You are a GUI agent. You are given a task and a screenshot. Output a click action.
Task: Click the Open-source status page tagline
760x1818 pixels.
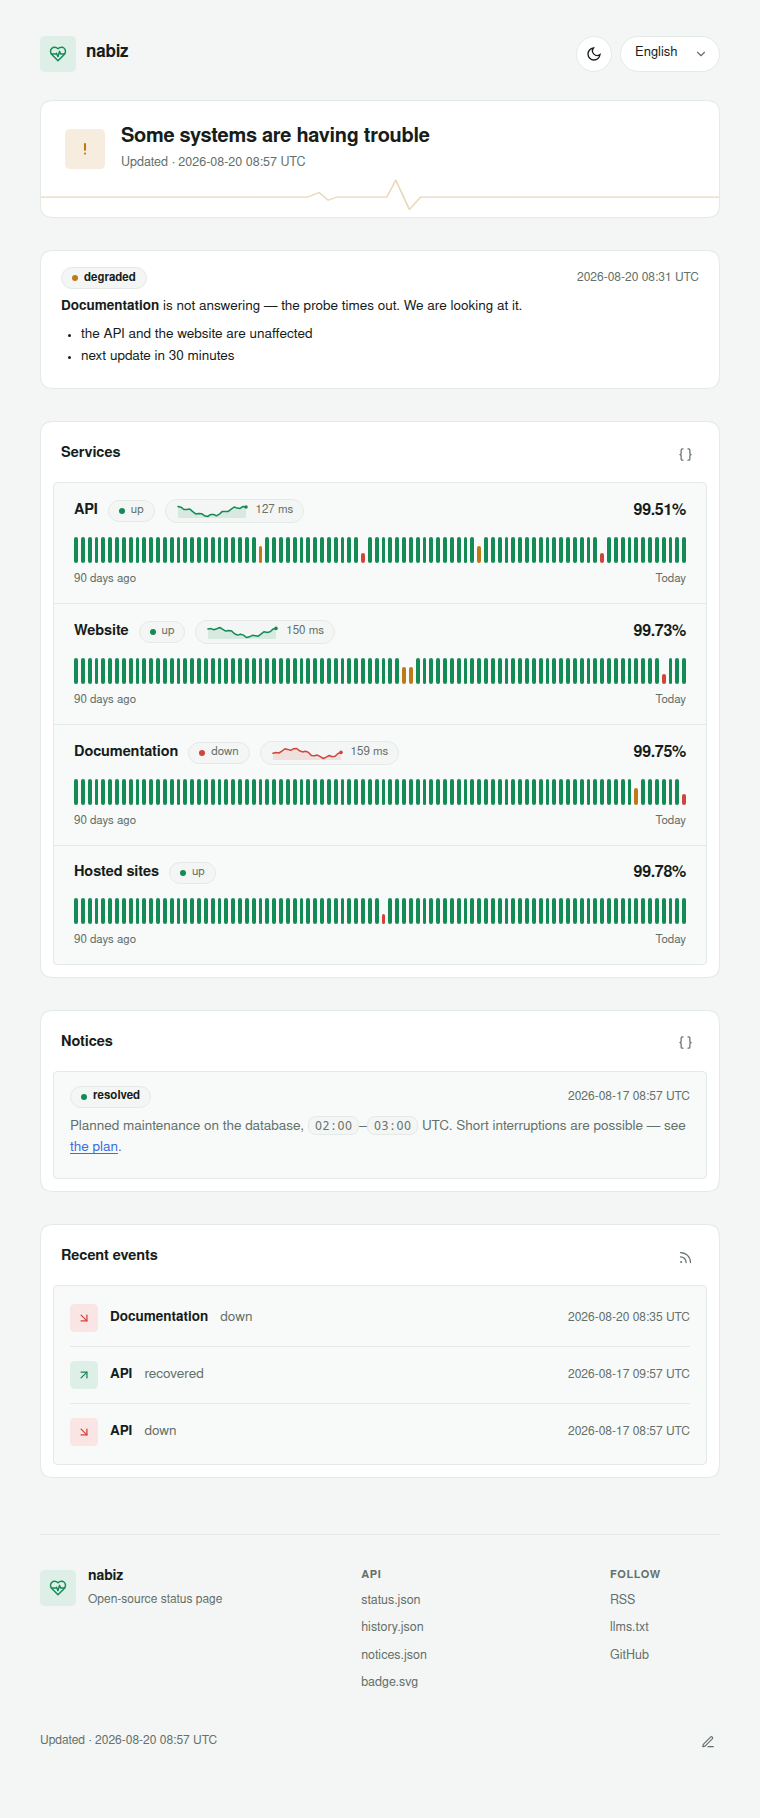pos(155,1599)
